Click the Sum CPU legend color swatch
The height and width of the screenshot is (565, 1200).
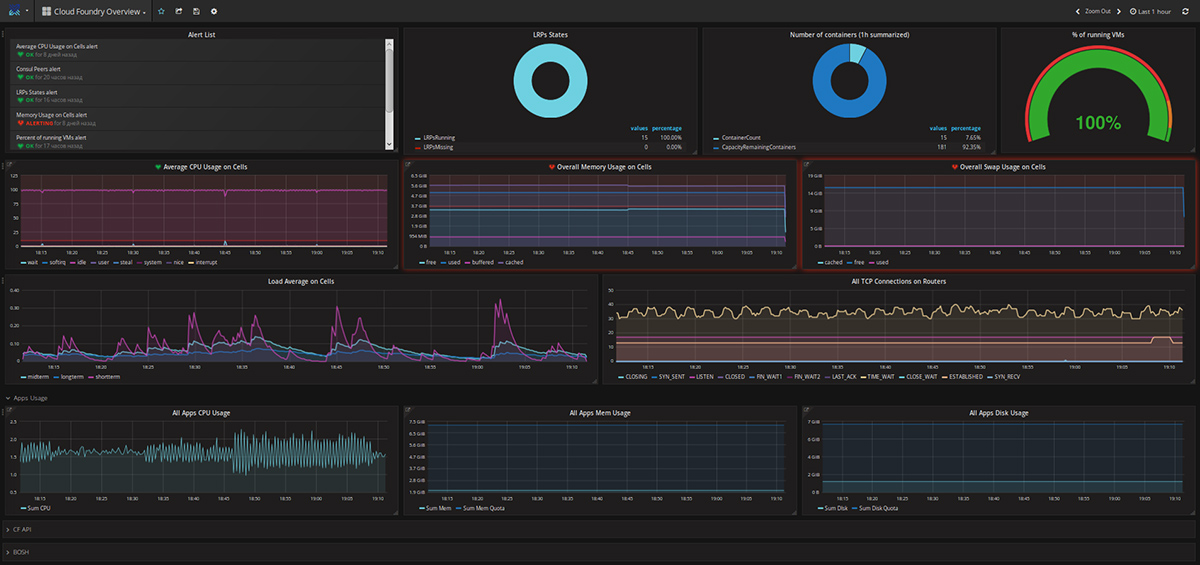pyautogui.click(x=23, y=508)
